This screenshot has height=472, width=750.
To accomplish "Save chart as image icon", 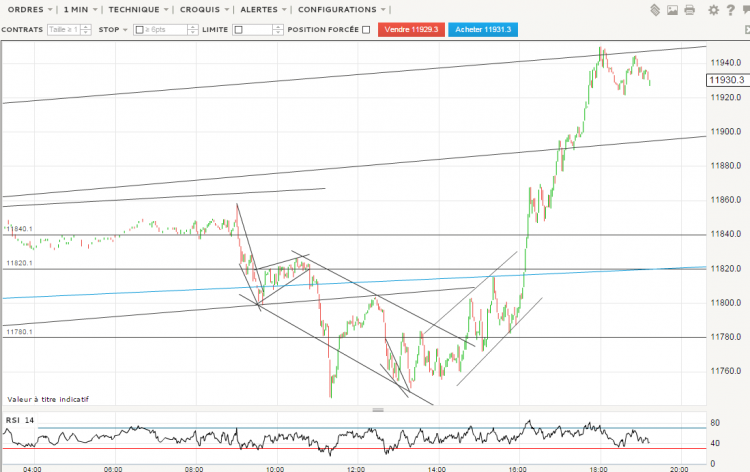I will [672, 10].
